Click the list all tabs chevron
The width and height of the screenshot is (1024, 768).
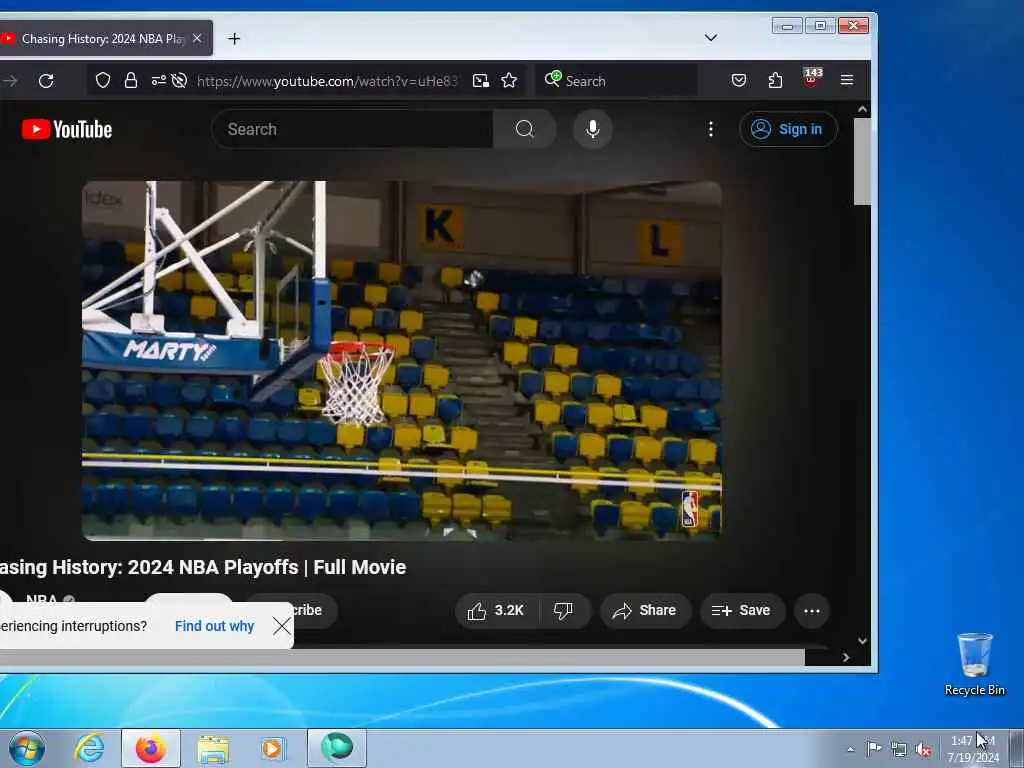point(711,38)
